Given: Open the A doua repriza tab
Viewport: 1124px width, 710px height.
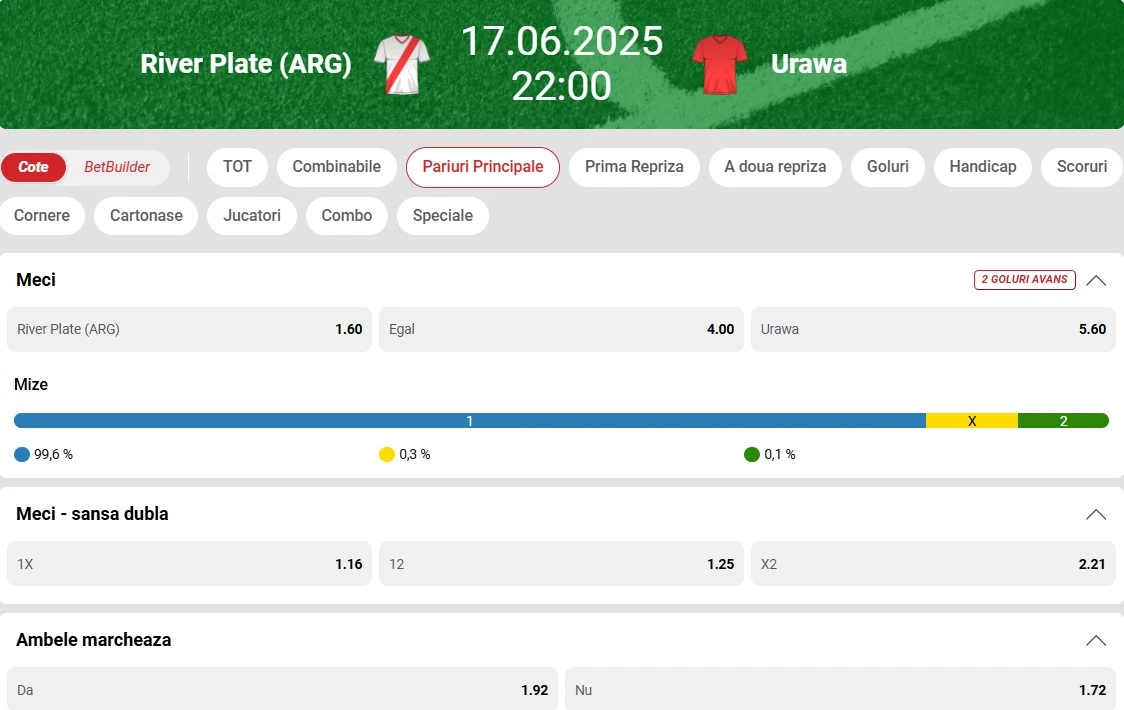Looking at the screenshot, I should pos(775,167).
